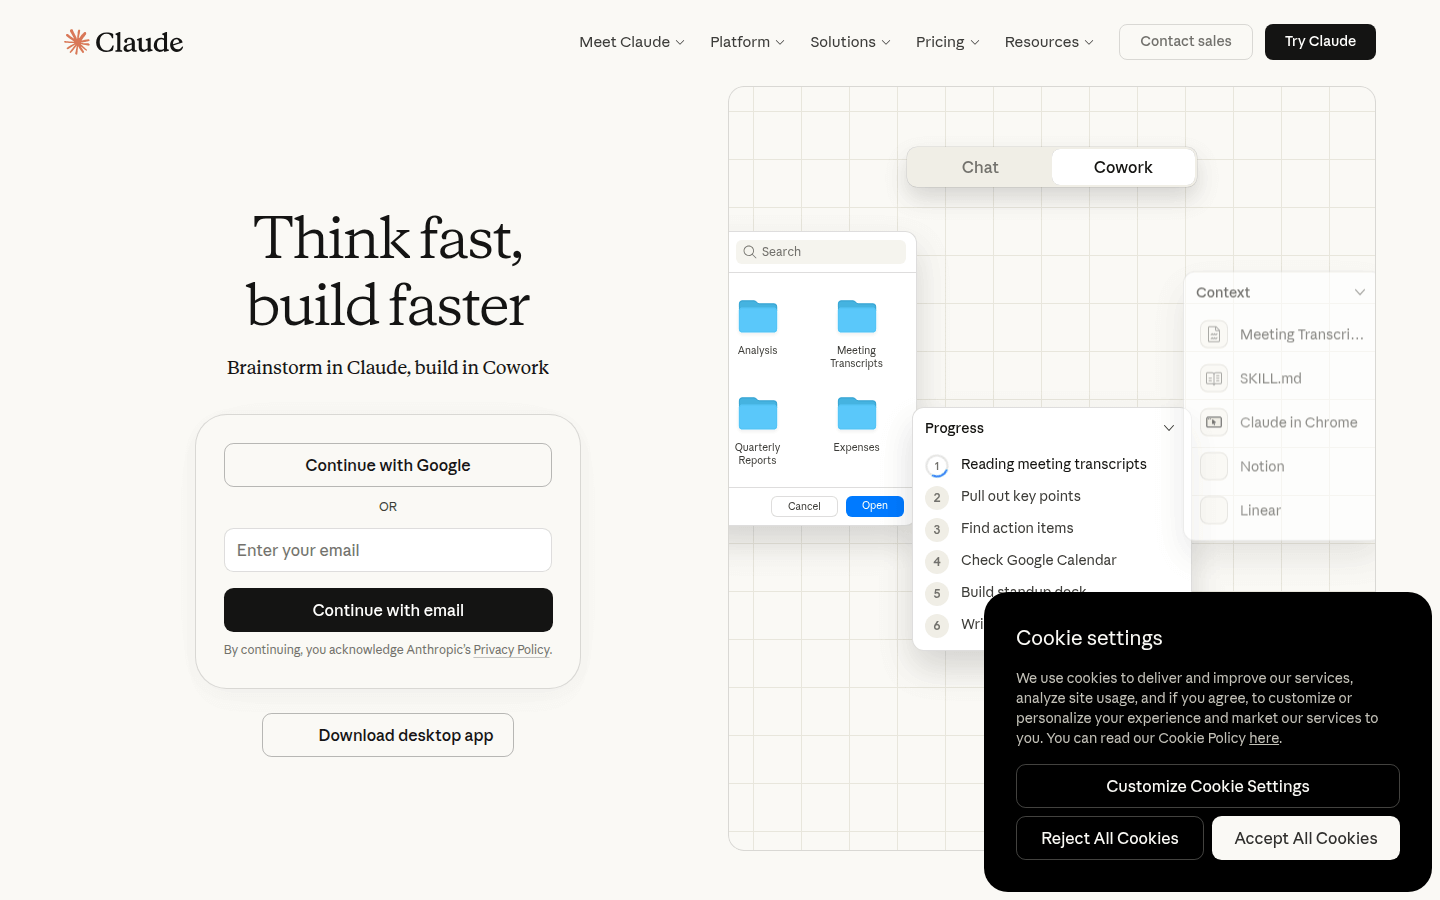Select the Meeting Transcripts folder icon
Image resolution: width=1440 pixels, height=900 pixels.
857,316
